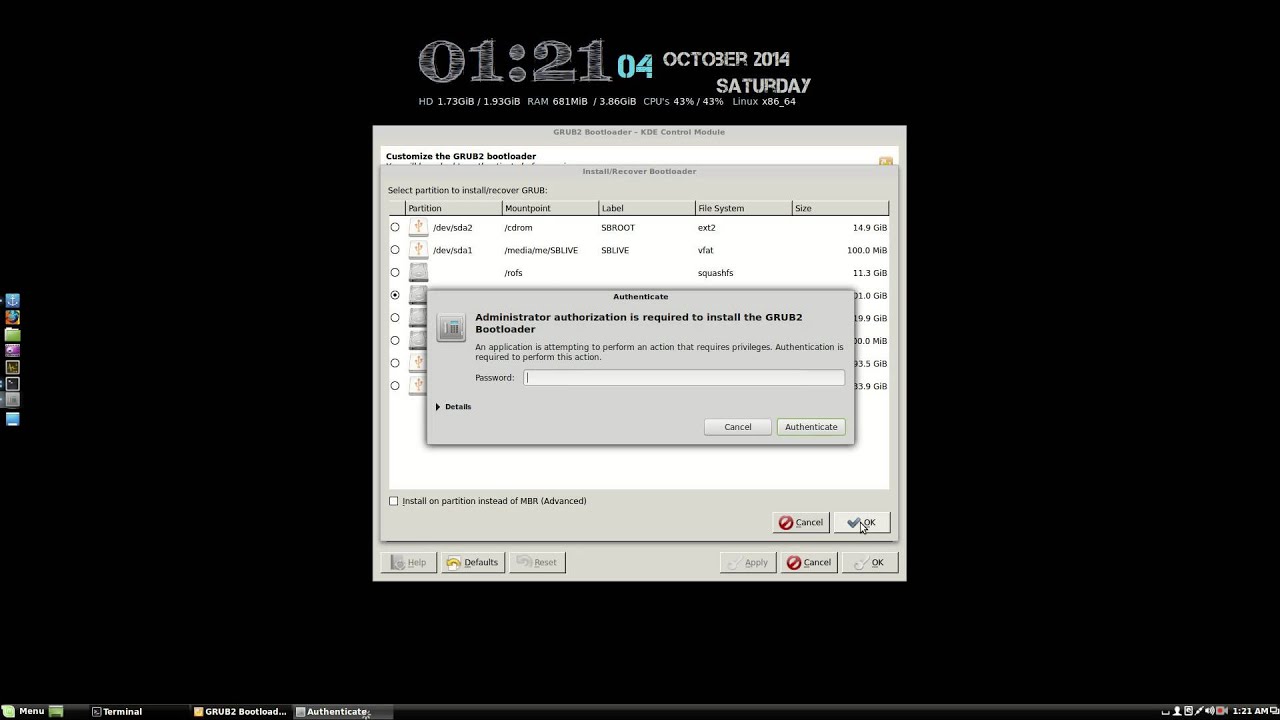Image resolution: width=1280 pixels, height=720 pixels.
Task: Click the bottom Cancel button in GRUB2 module
Action: pyautogui.click(x=809, y=562)
